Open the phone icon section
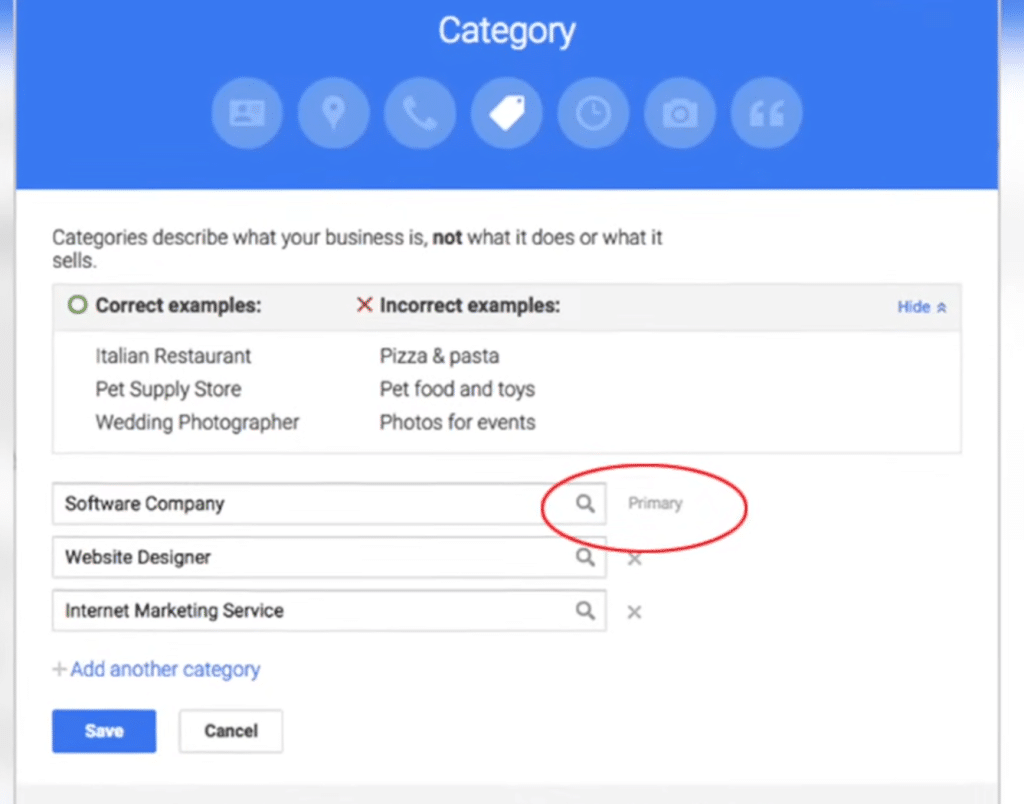 coord(420,112)
